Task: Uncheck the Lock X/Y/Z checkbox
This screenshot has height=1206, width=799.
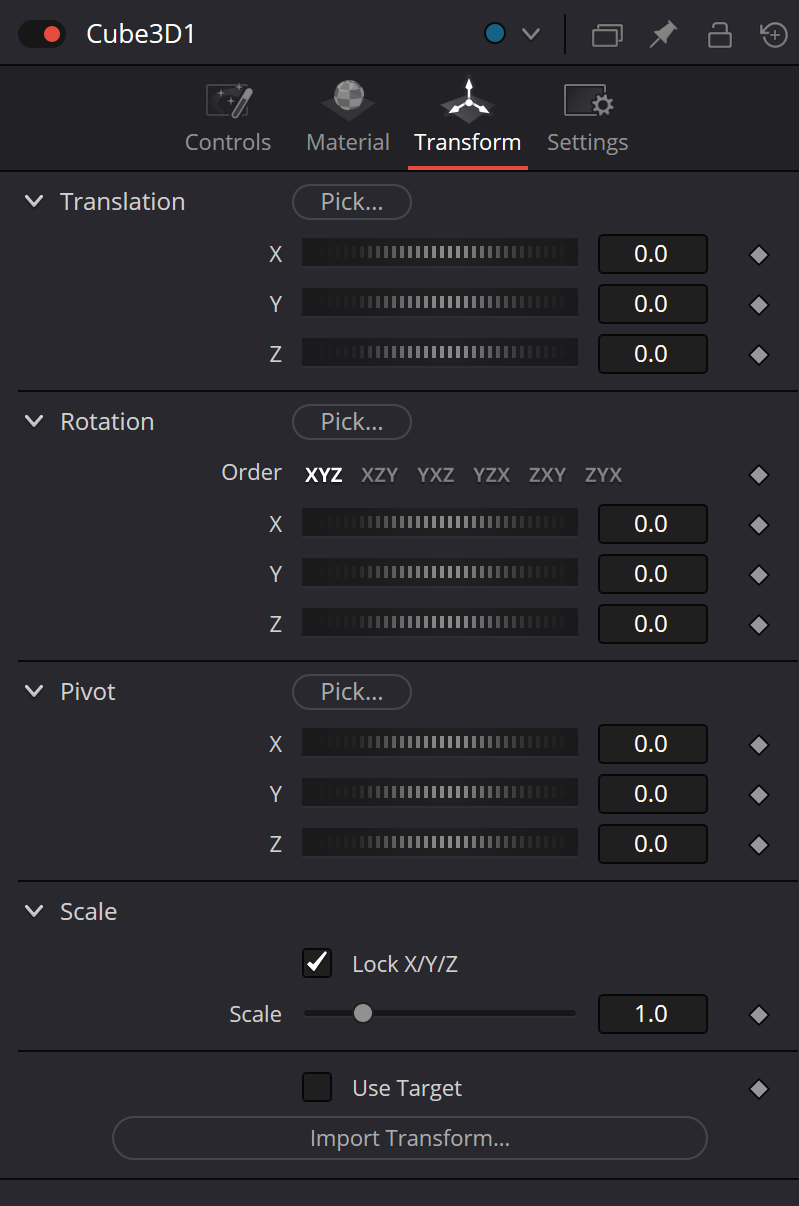Action: click(x=317, y=963)
